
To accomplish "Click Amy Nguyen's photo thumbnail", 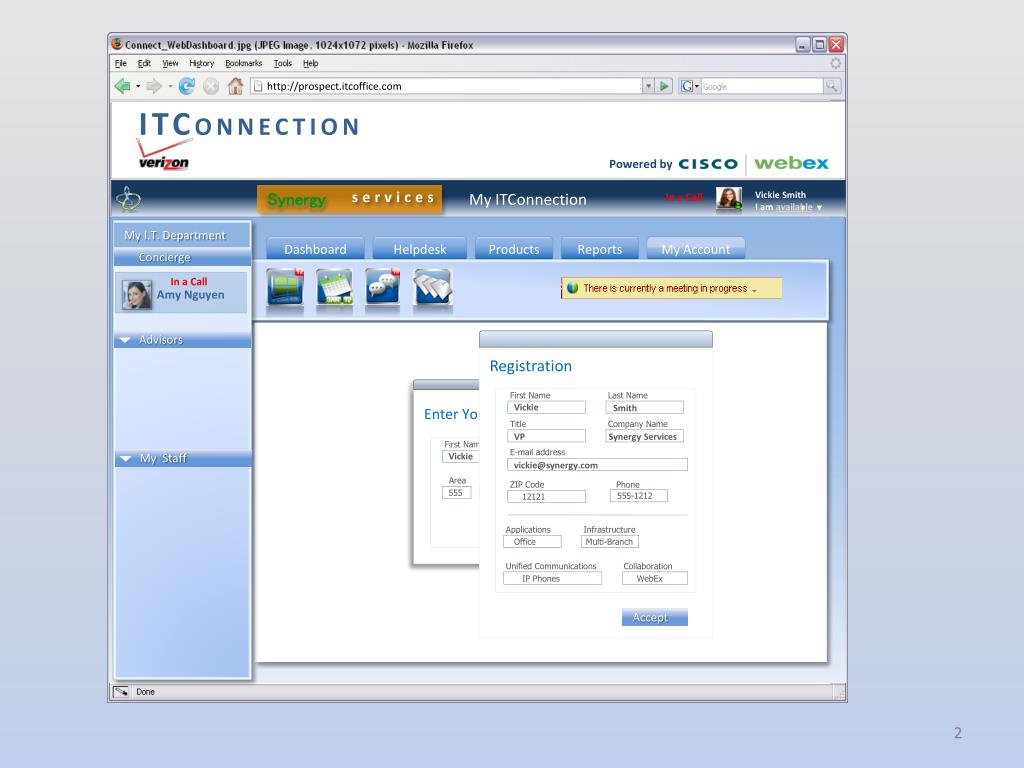I will 136,294.
